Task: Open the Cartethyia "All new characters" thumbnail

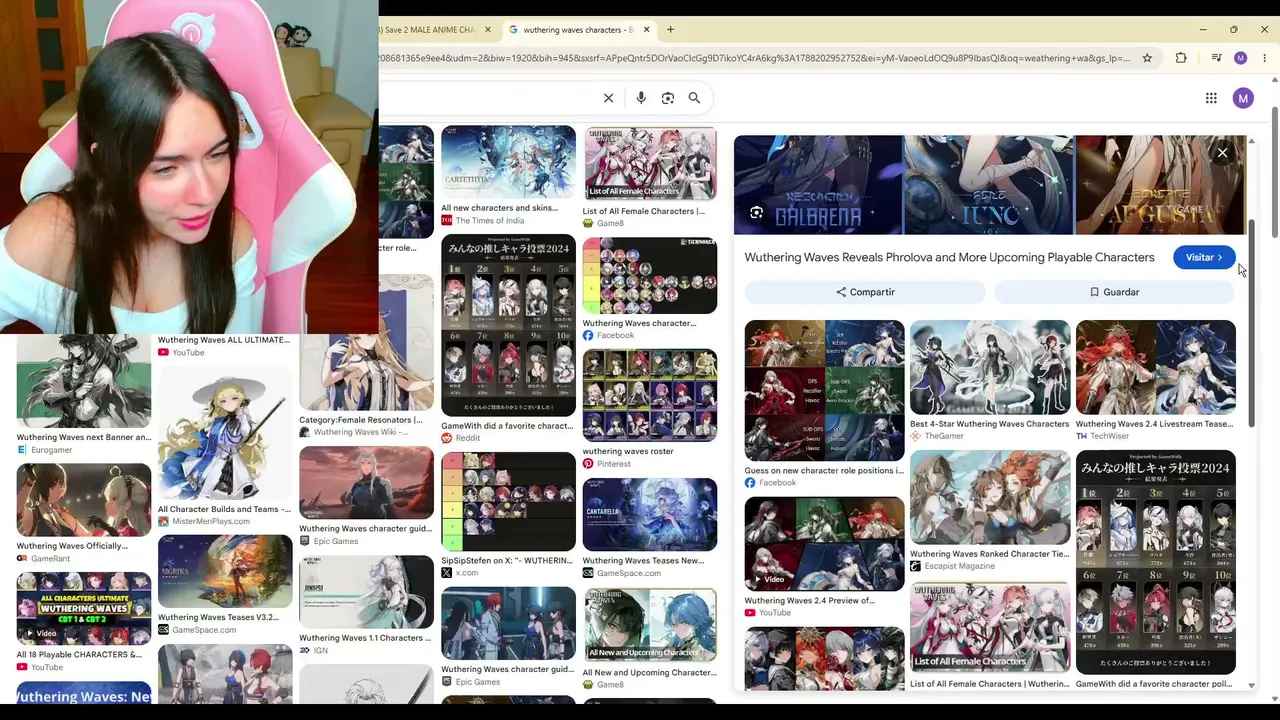Action: point(508,162)
